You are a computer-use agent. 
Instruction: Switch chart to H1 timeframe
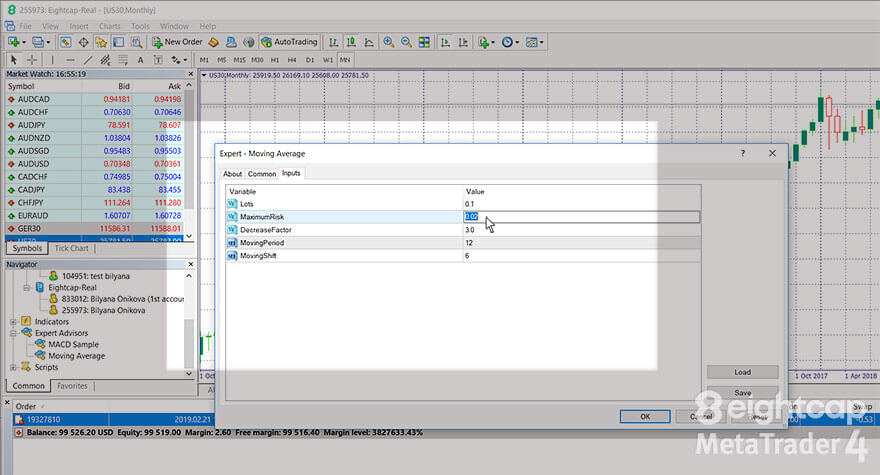point(274,60)
